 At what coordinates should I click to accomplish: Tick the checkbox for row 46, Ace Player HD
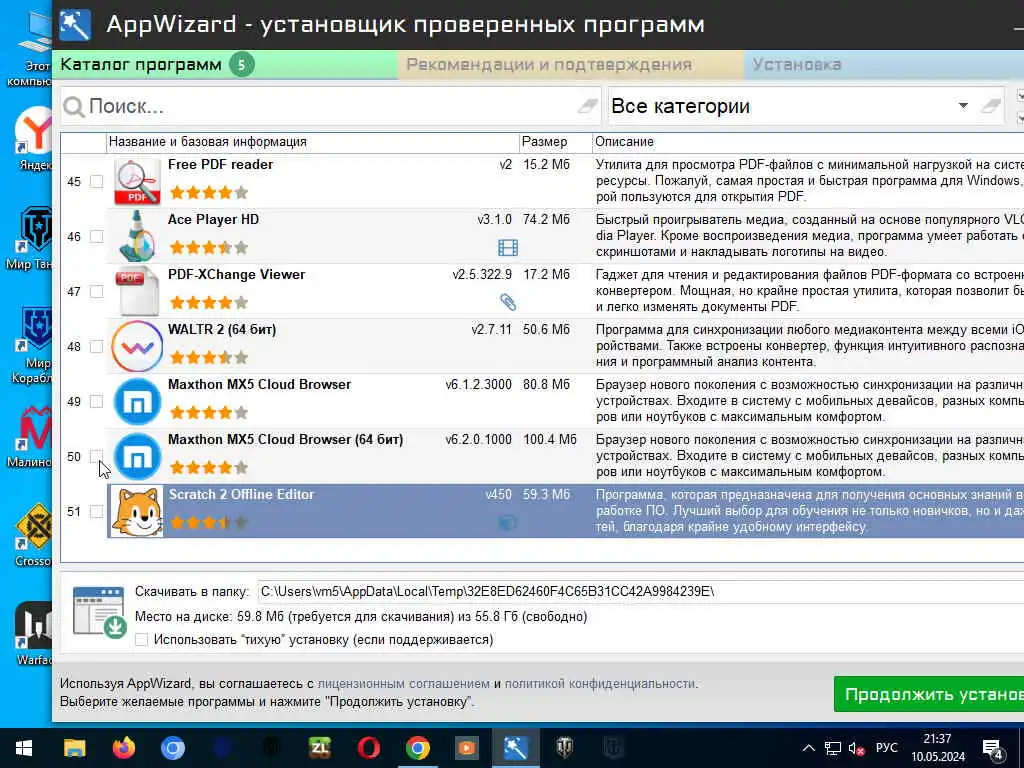coord(96,236)
